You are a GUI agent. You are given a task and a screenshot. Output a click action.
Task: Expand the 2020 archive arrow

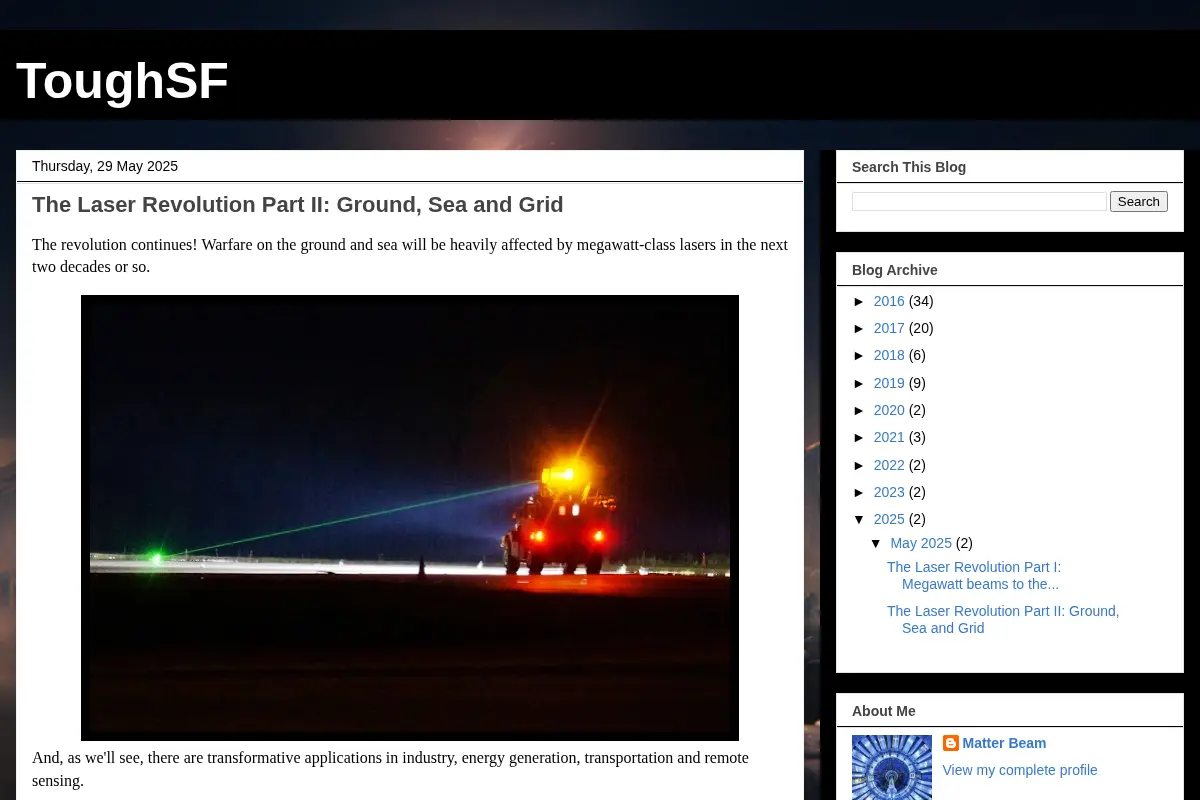click(860, 410)
